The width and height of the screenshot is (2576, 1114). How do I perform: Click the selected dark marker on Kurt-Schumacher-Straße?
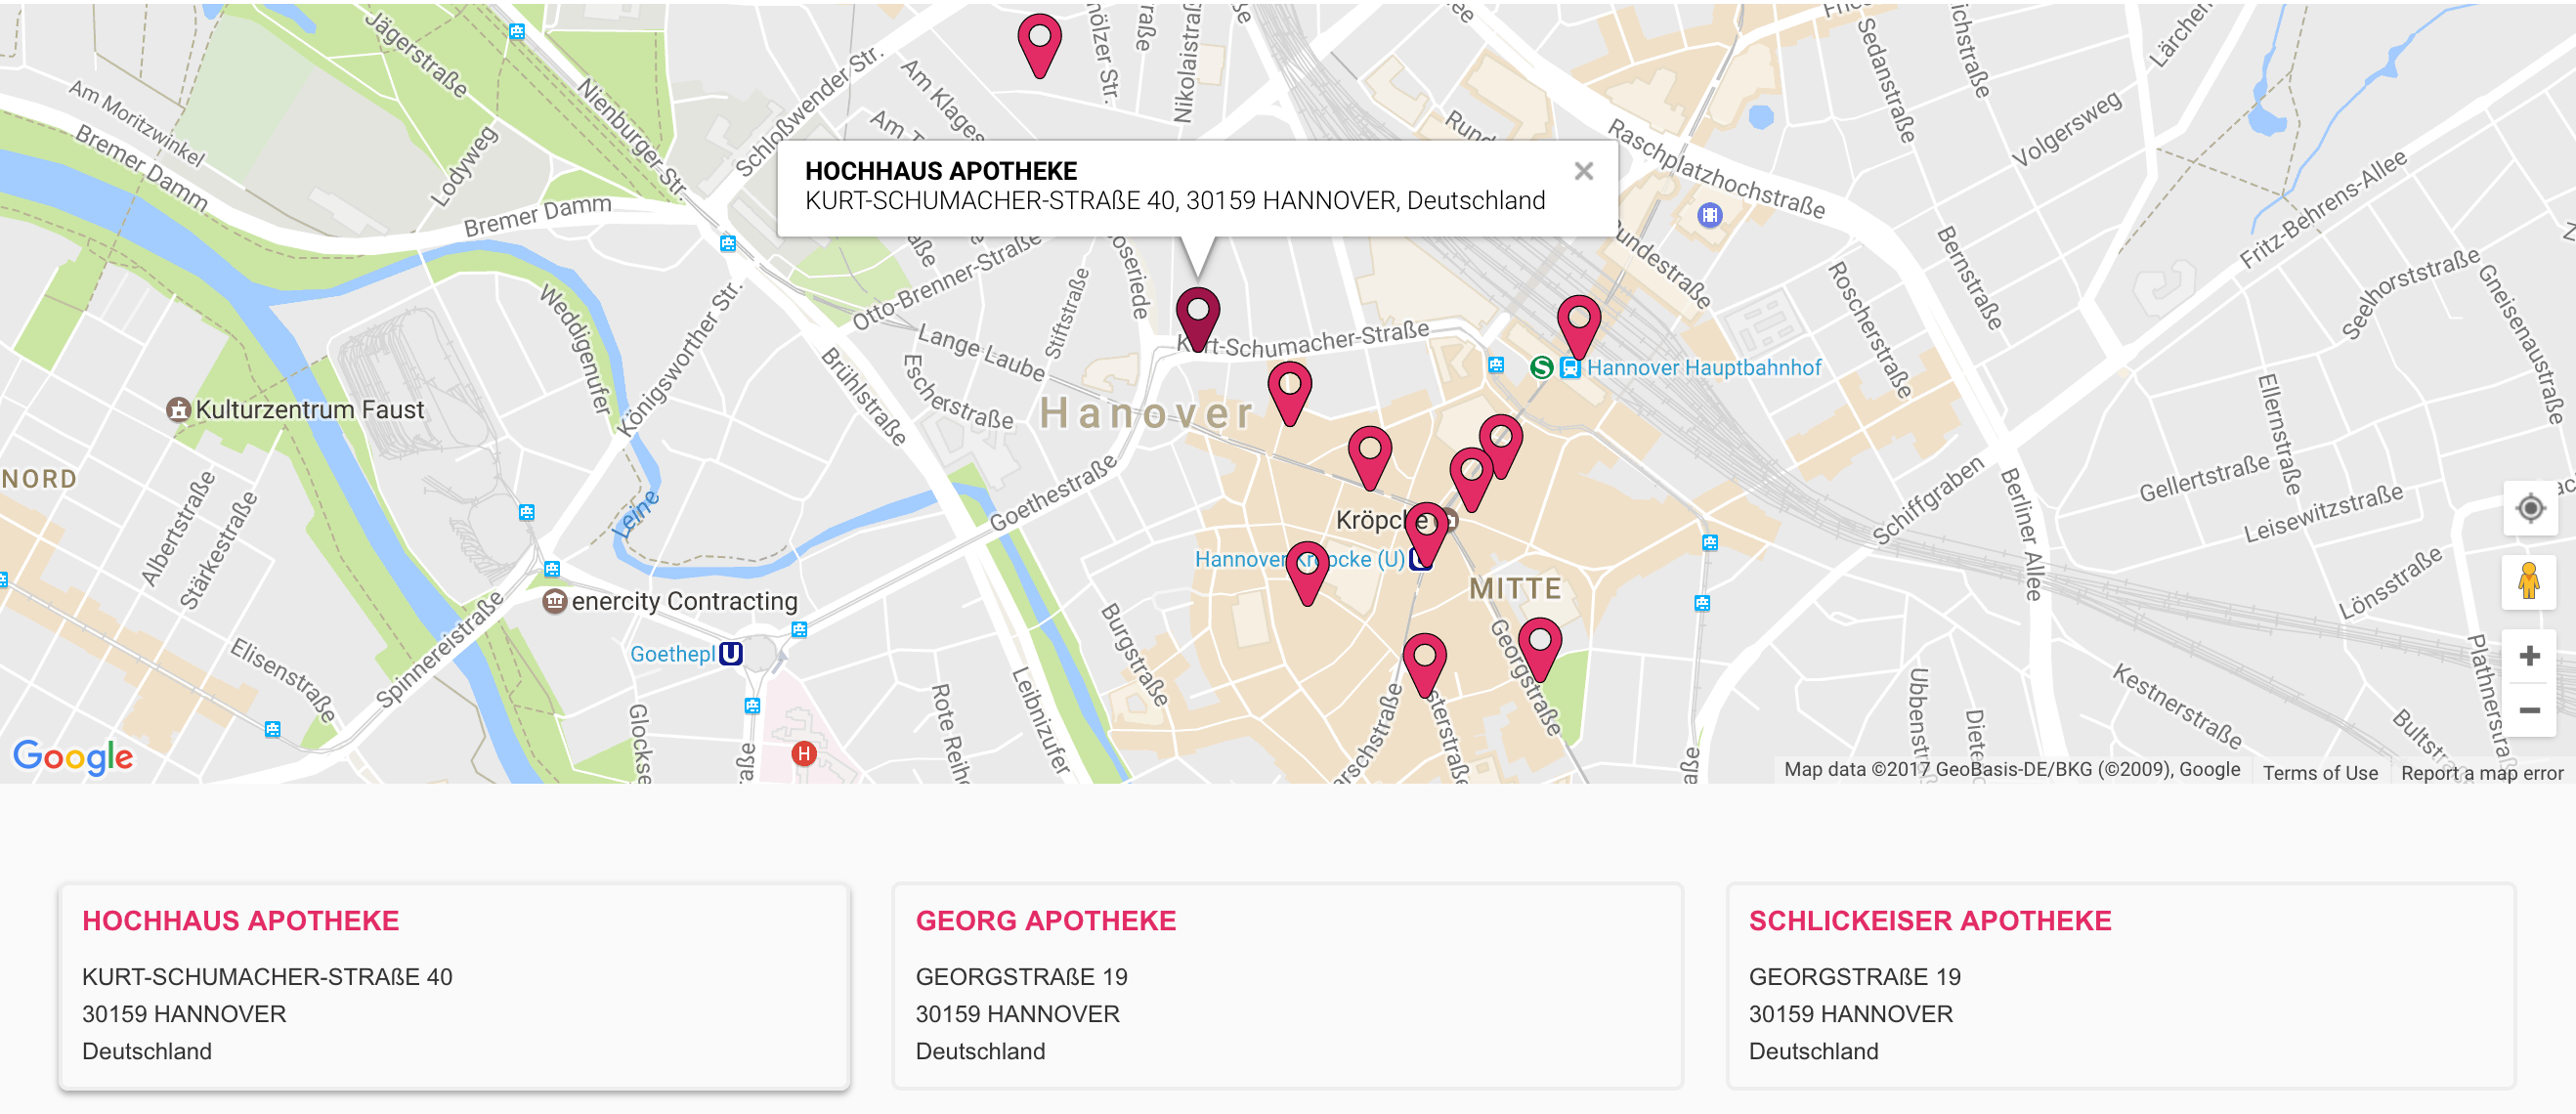tap(1197, 319)
